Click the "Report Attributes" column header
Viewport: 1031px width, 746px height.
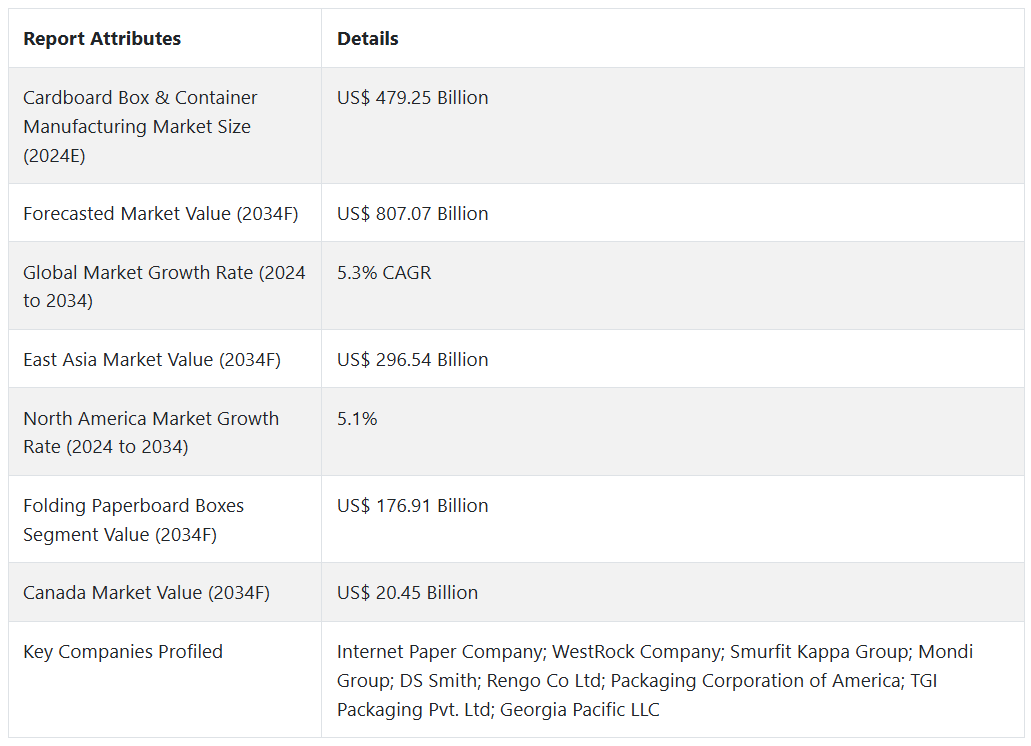102,39
